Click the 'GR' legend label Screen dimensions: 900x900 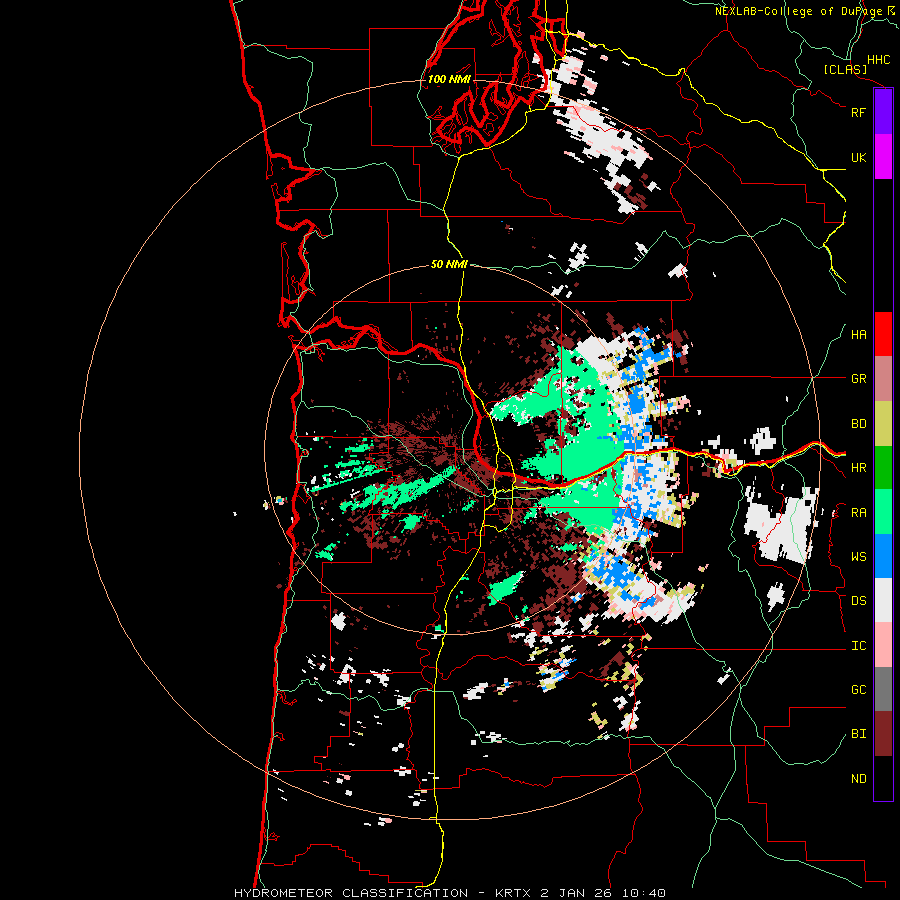(858, 379)
